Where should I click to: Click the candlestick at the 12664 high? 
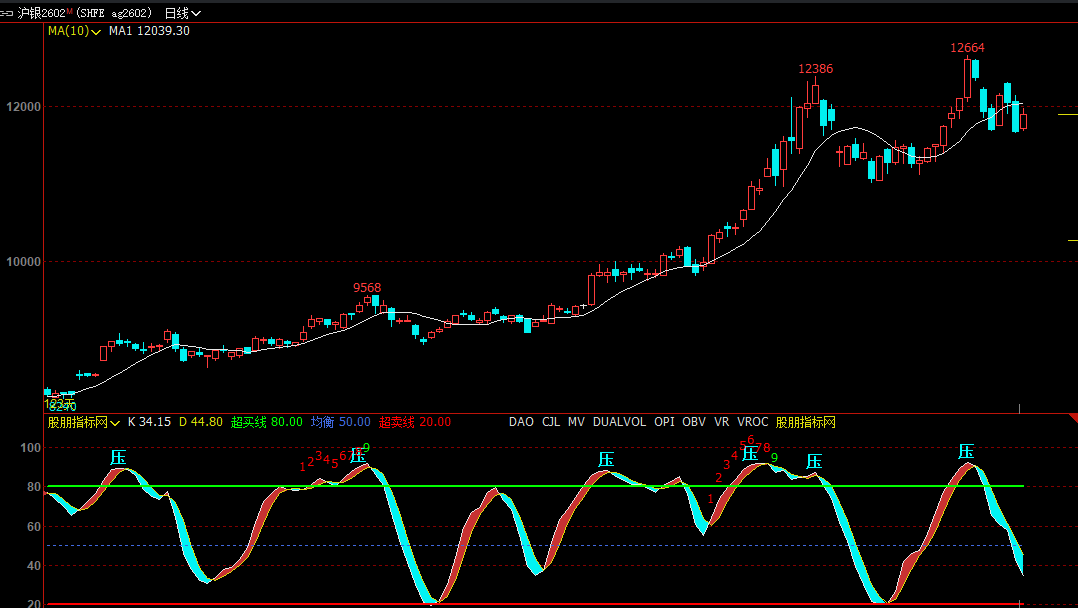click(968, 78)
